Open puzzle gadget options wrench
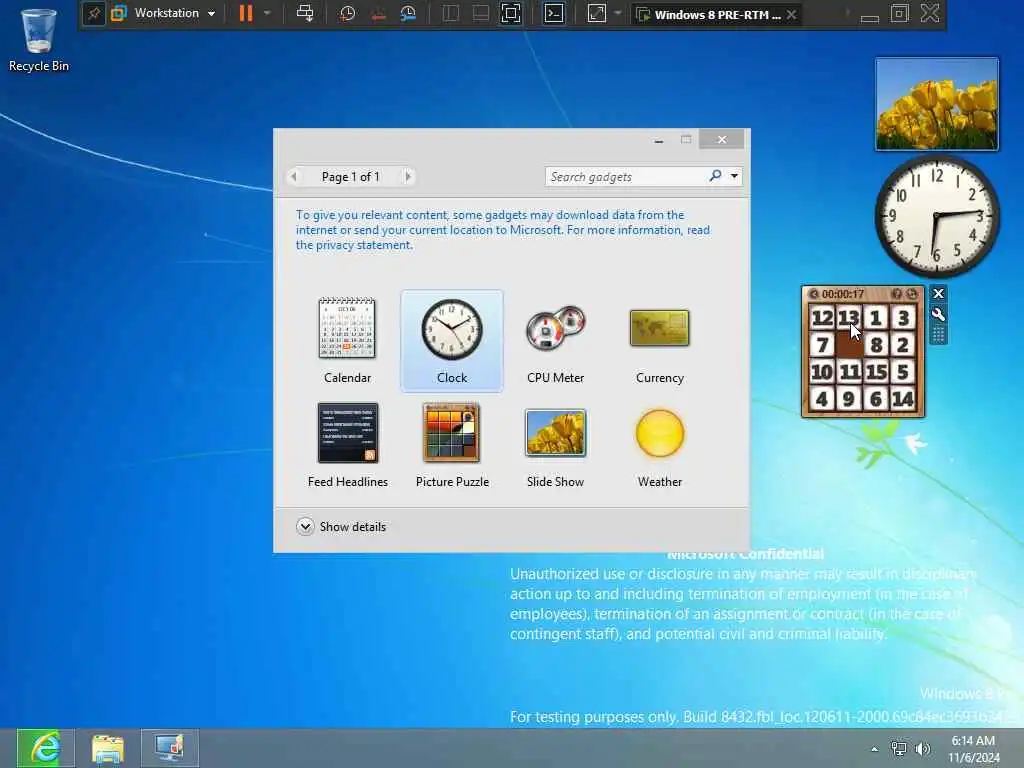Viewport: 1024px width, 768px height. pyautogui.click(x=938, y=314)
